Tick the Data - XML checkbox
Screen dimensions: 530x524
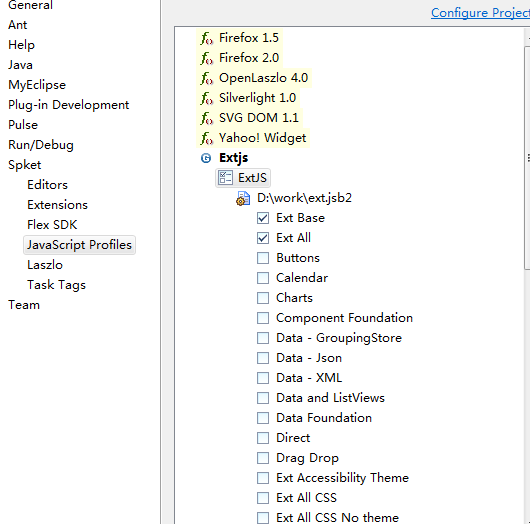(263, 378)
